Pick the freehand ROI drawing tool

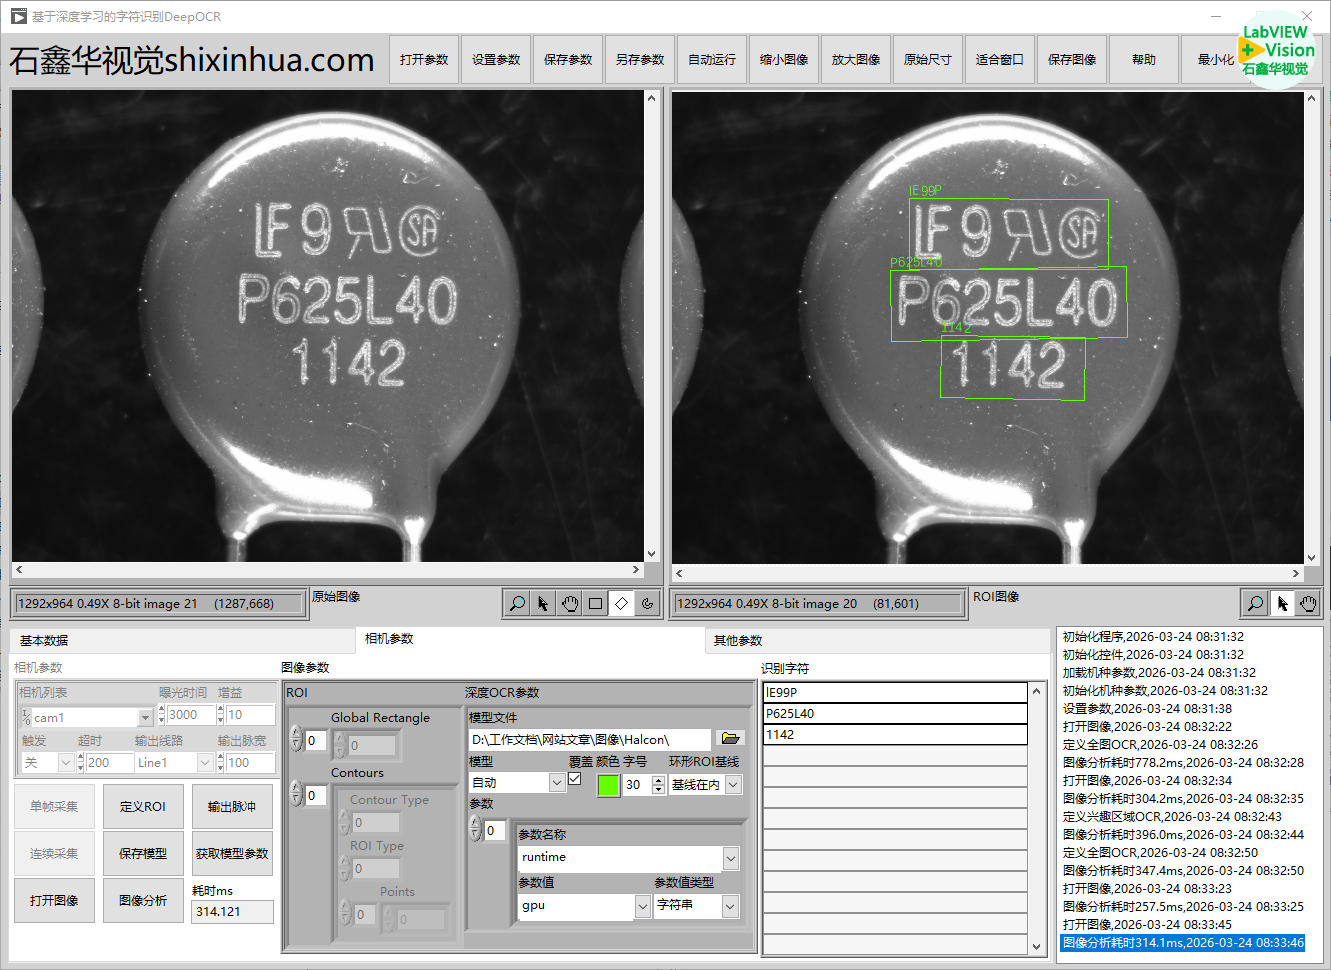[x=647, y=603]
